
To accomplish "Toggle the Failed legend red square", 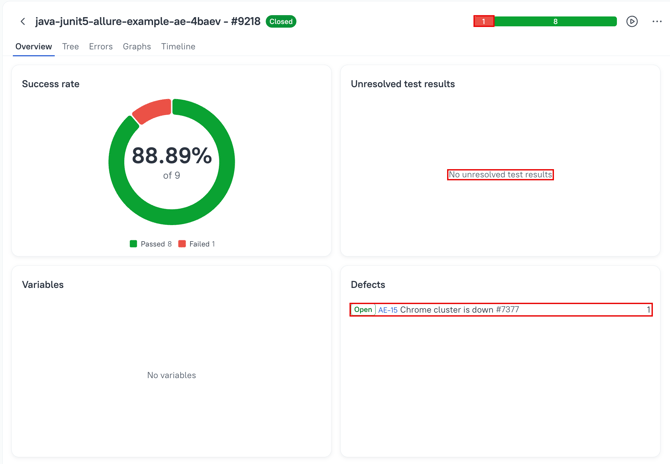I will coord(182,244).
